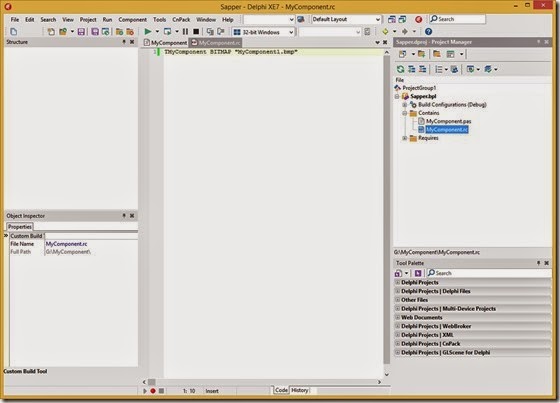Viewport: 560px width, 403px height.
Task: Close the Structure panel
Action: 132,42
